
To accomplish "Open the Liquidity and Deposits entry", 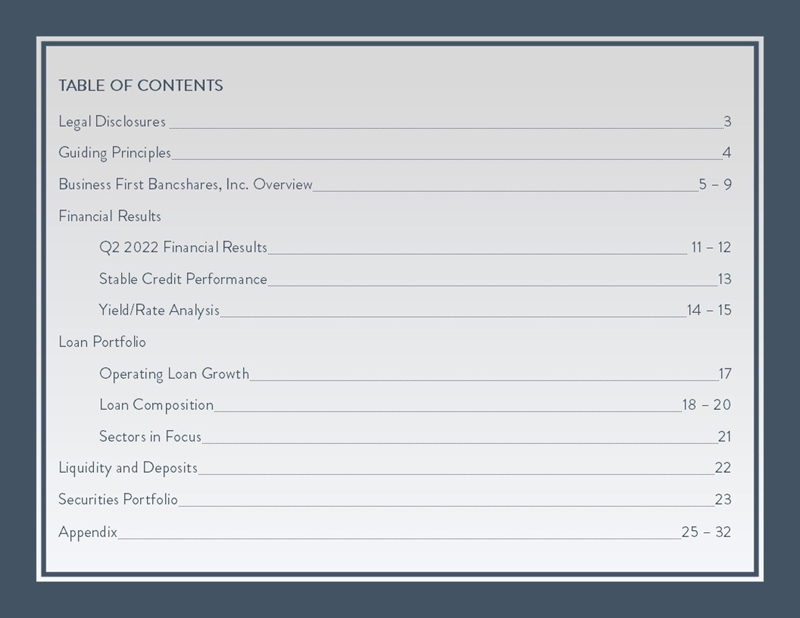I will [x=128, y=467].
